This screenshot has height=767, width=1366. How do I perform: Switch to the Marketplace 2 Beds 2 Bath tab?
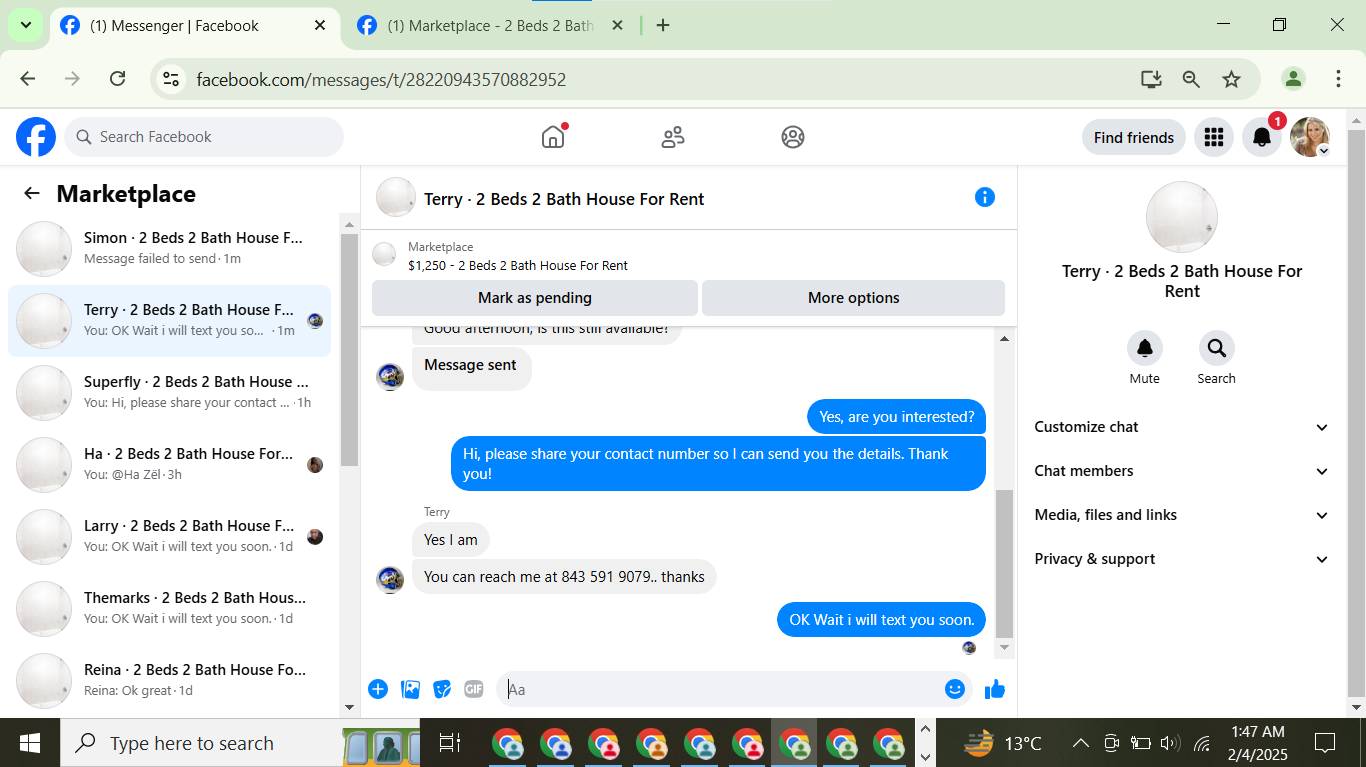490,26
